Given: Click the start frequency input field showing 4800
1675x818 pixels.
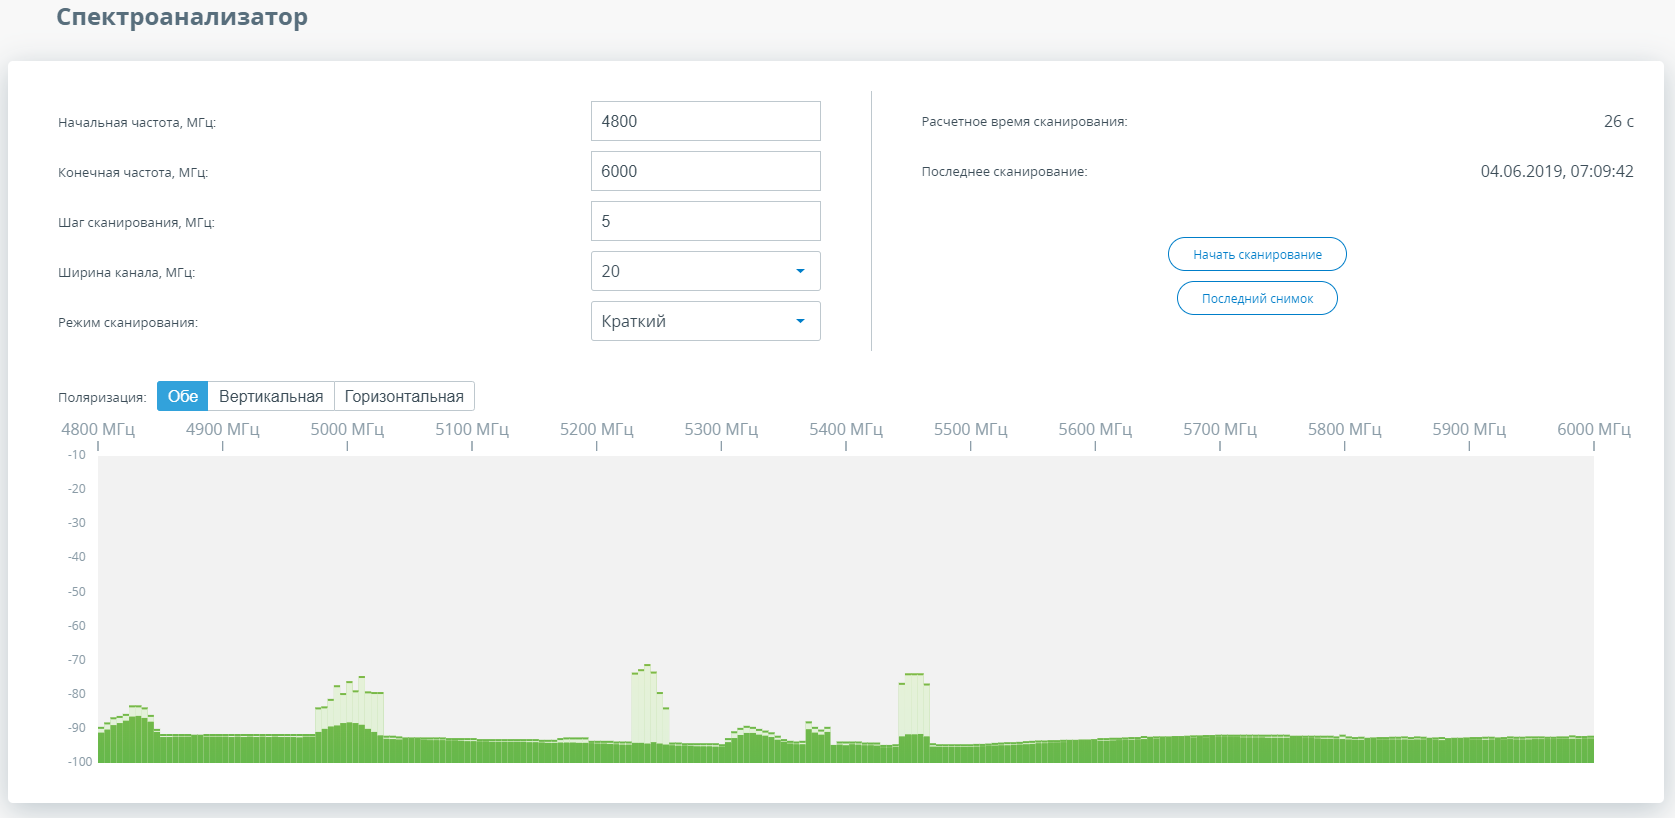Looking at the screenshot, I should point(705,121).
